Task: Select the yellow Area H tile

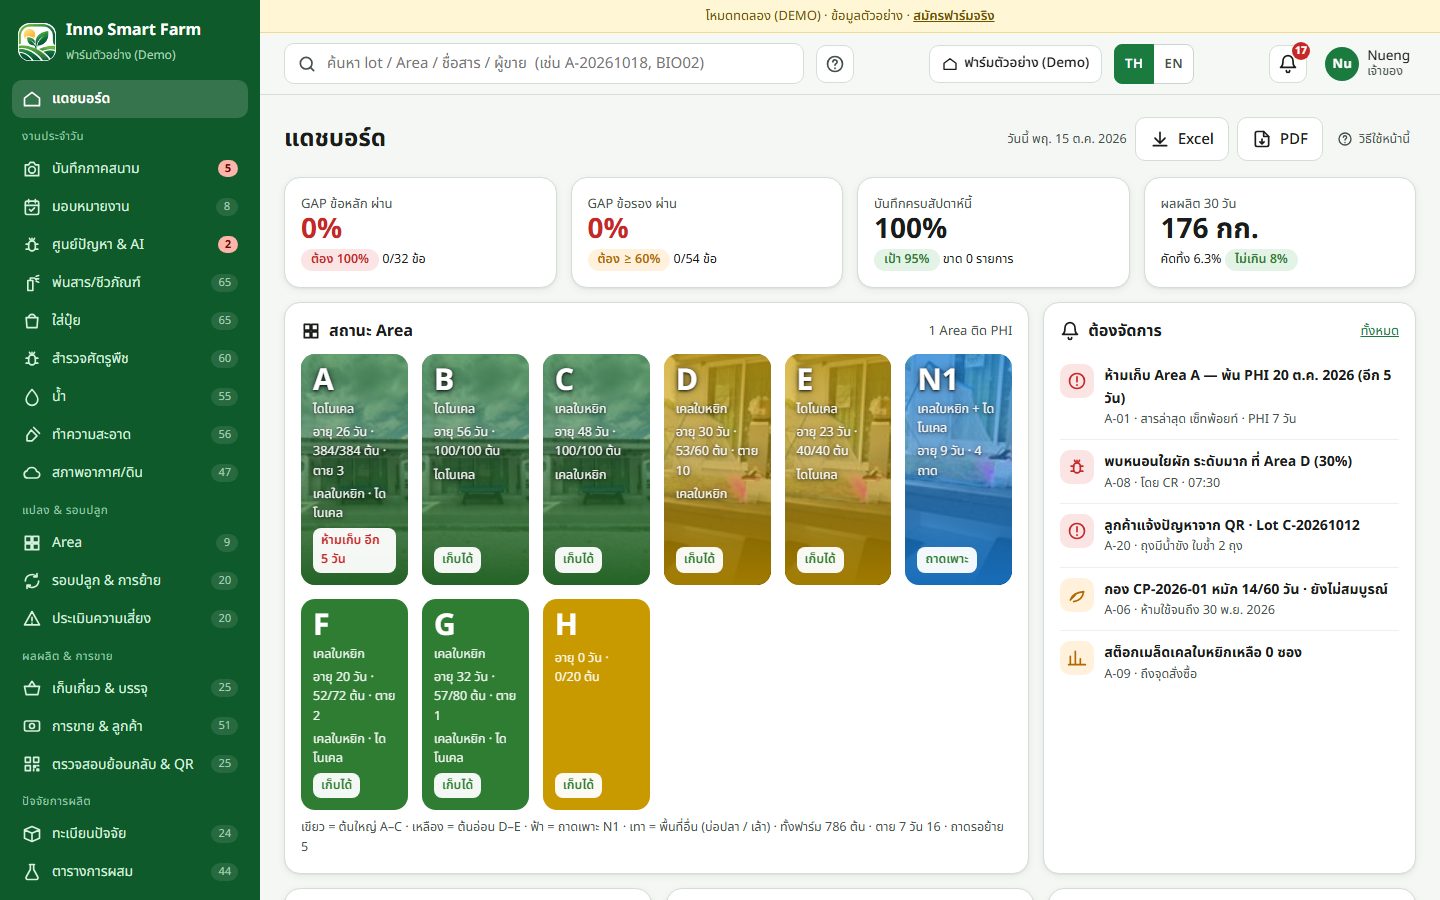Action: tap(596, 704)
